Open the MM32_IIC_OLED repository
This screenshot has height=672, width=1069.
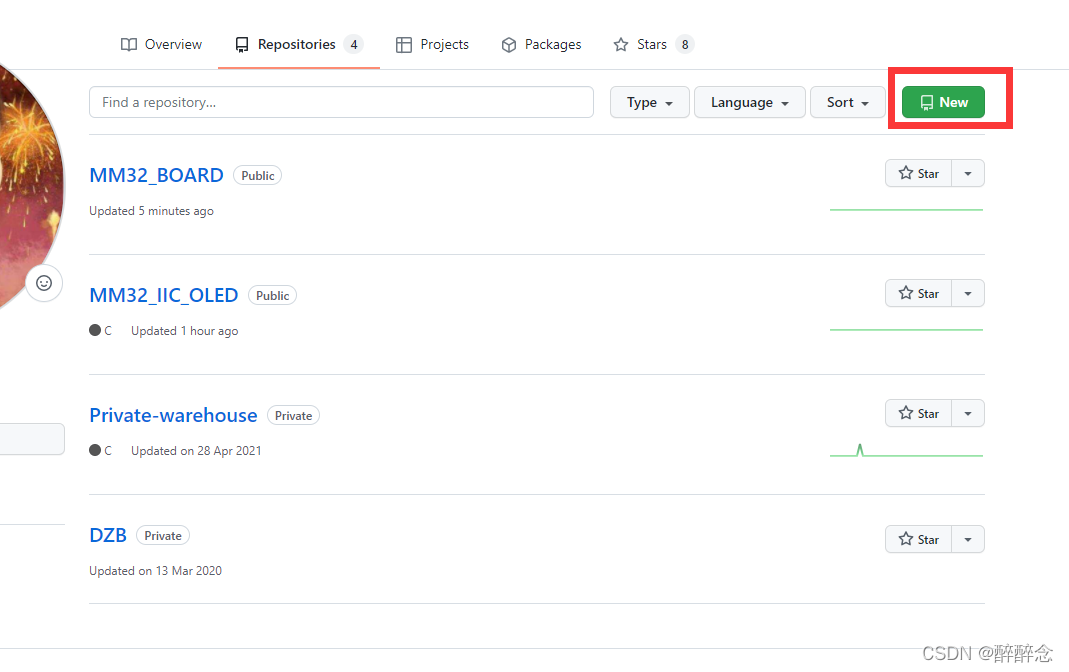(164, 295)
